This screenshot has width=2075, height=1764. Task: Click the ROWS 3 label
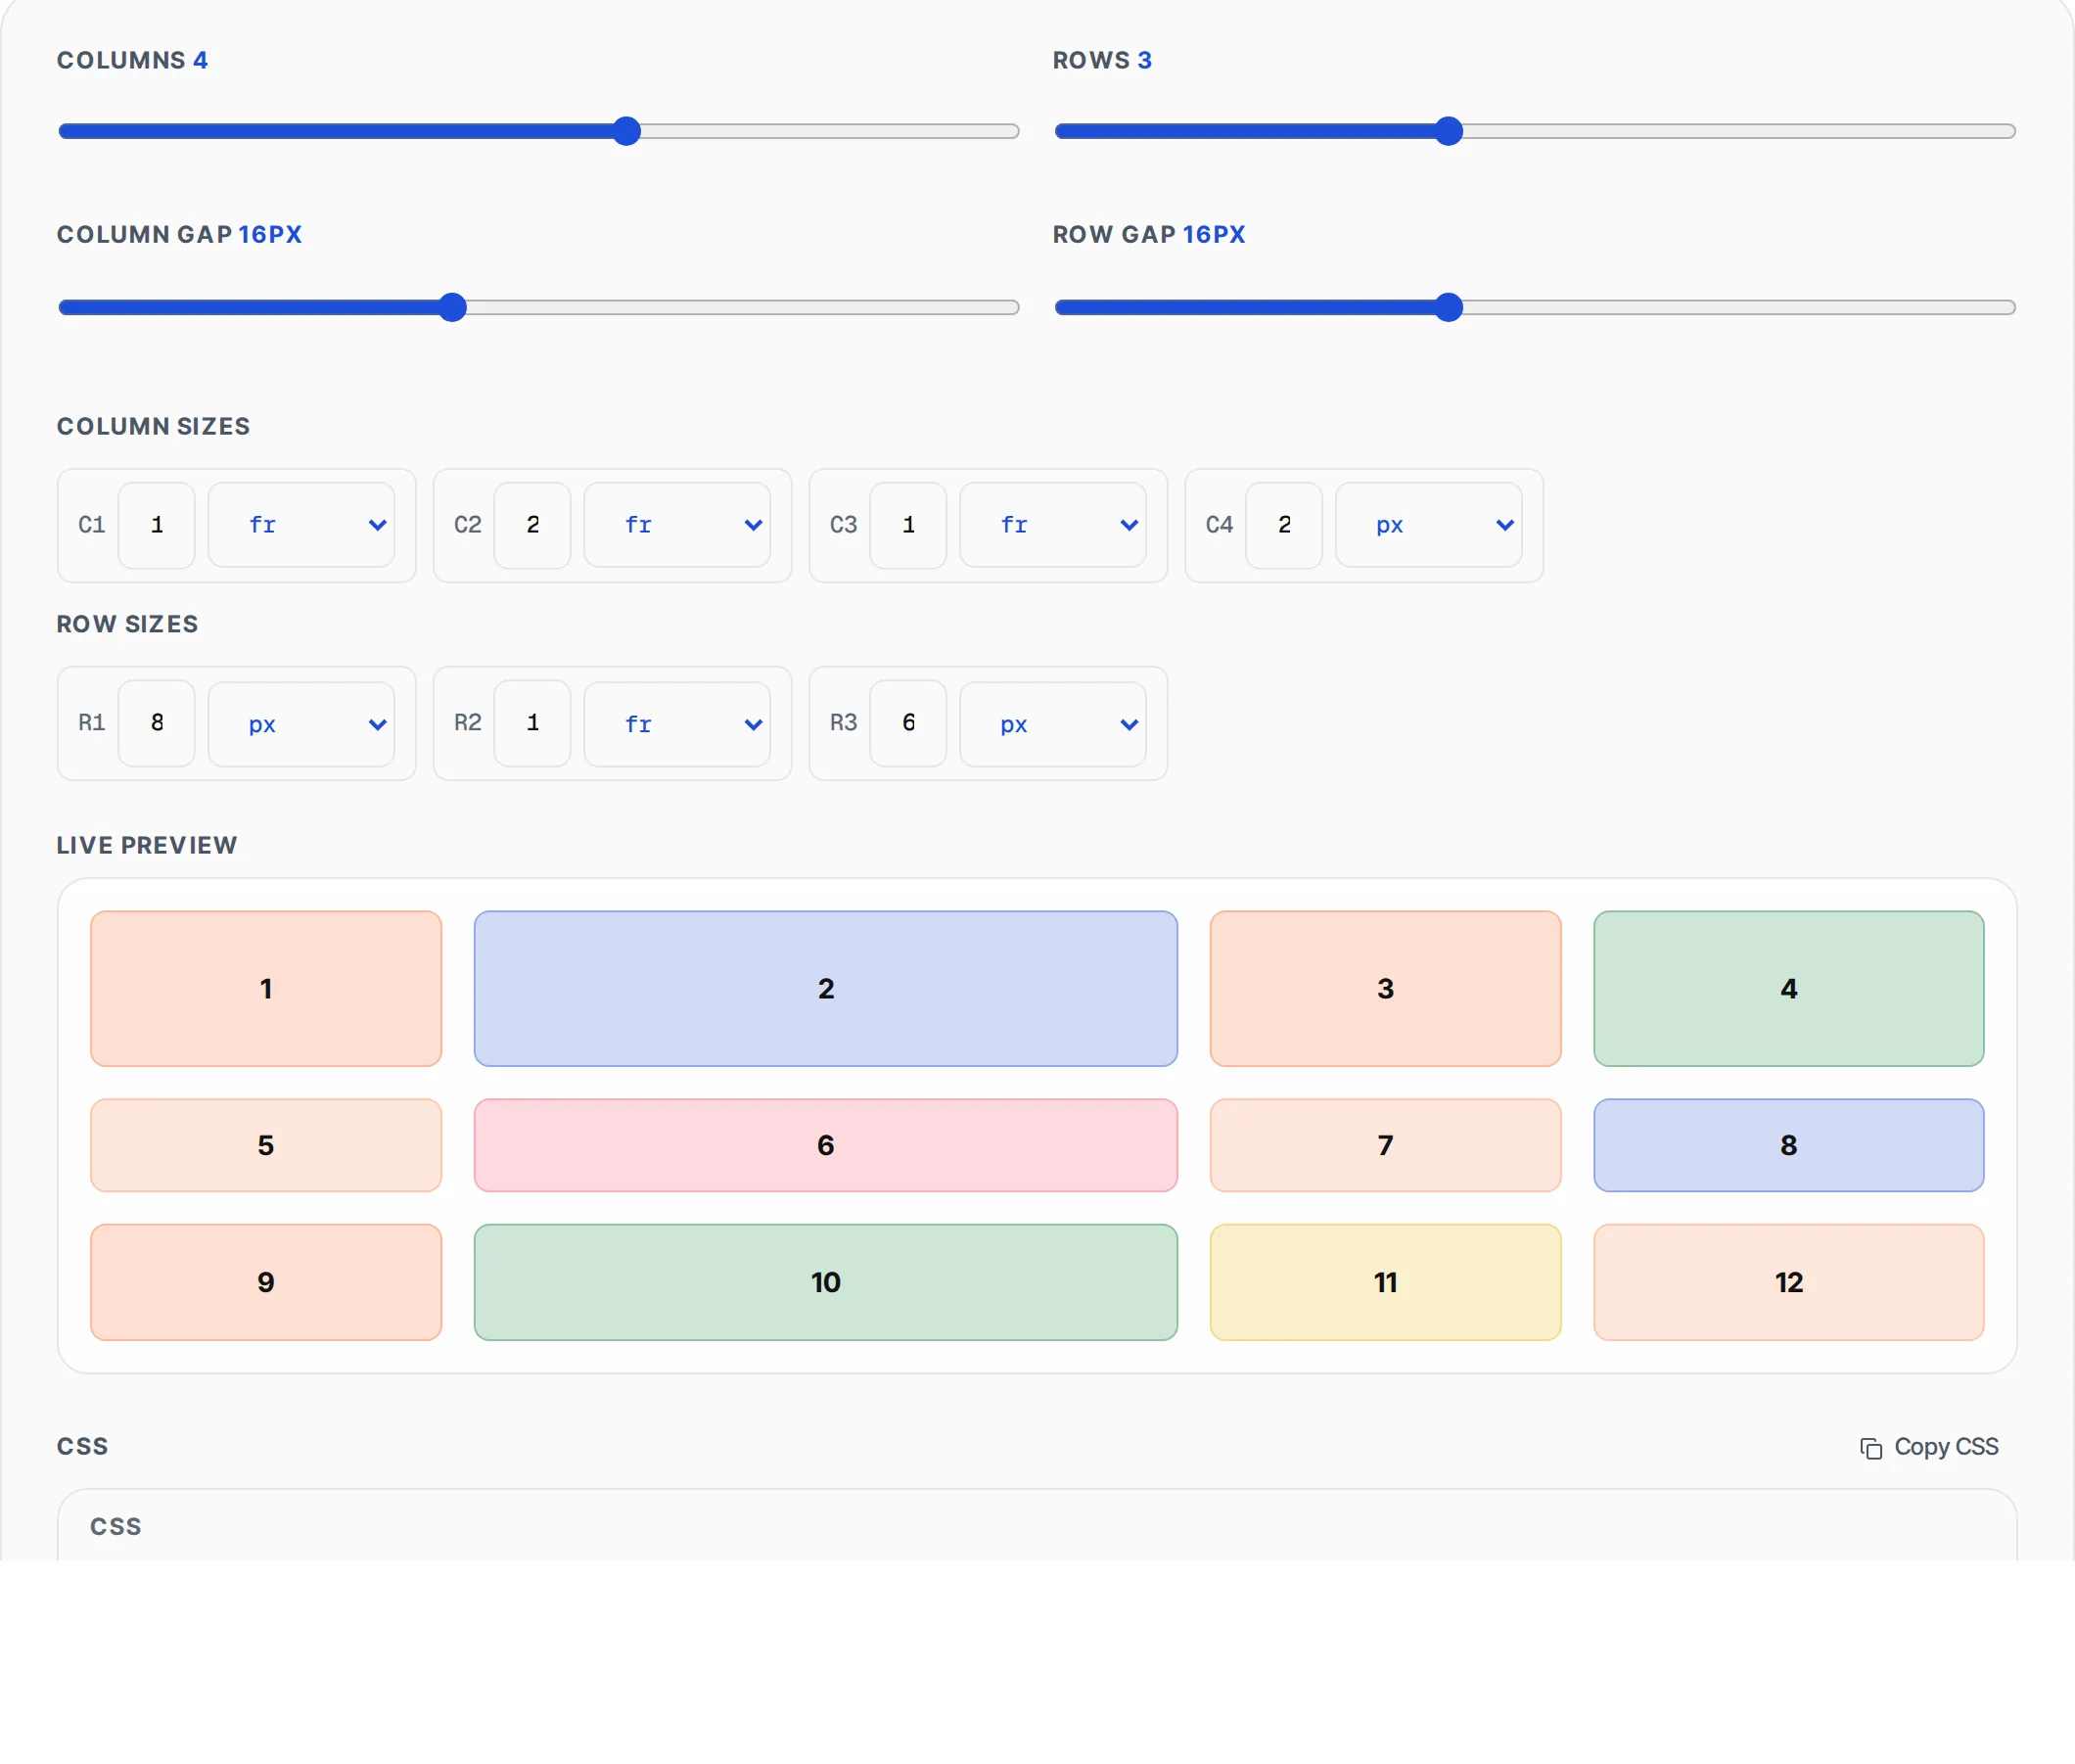point(1102,60)
